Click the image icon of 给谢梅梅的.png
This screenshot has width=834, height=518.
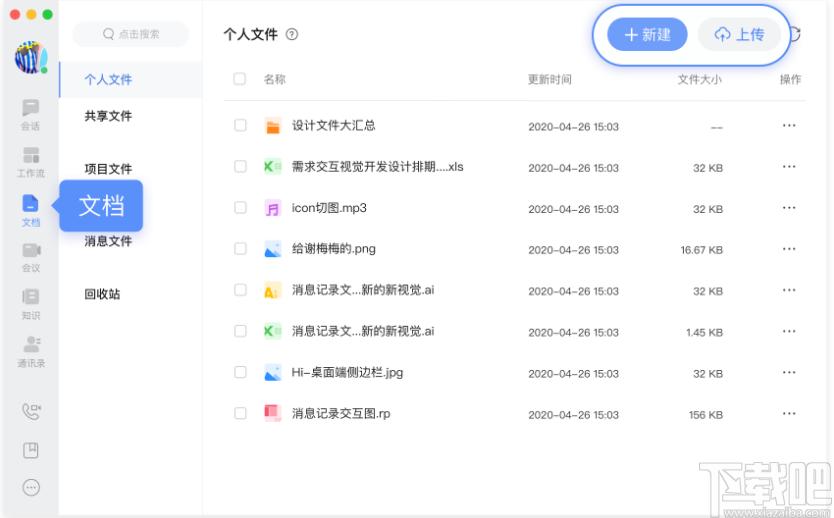click(272, 249)
